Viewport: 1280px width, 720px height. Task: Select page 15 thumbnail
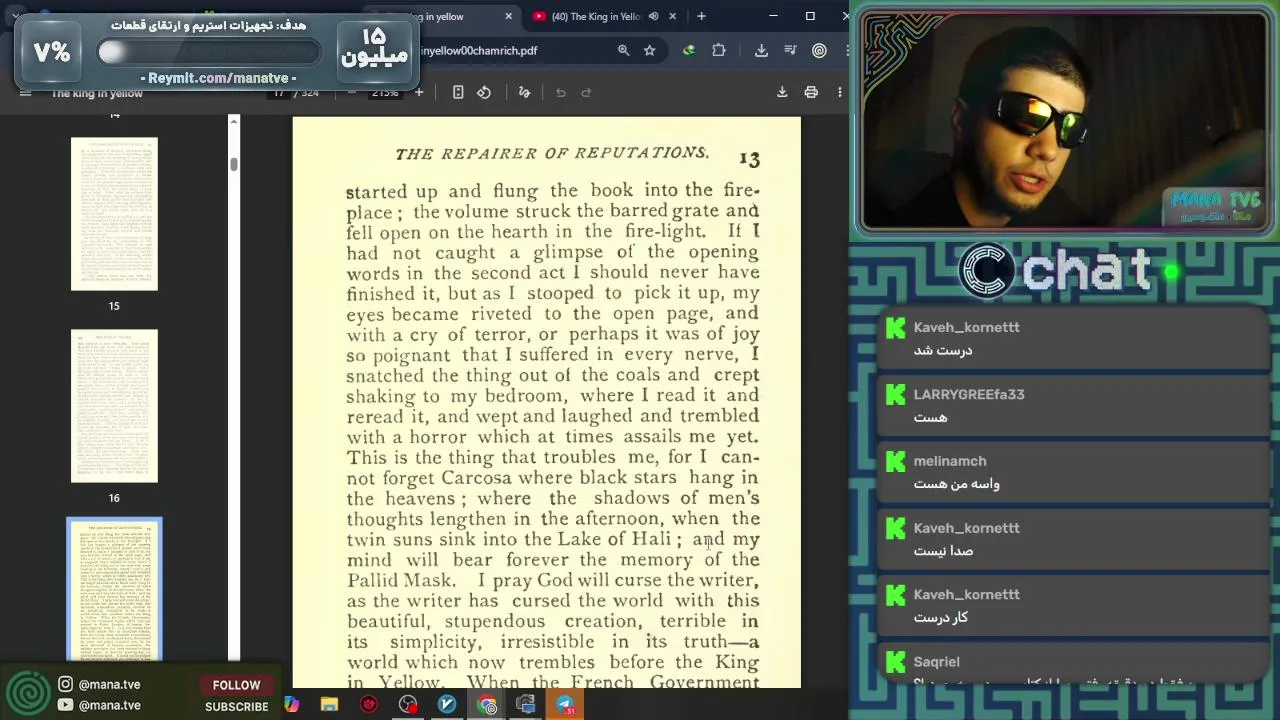coord(114,214)
